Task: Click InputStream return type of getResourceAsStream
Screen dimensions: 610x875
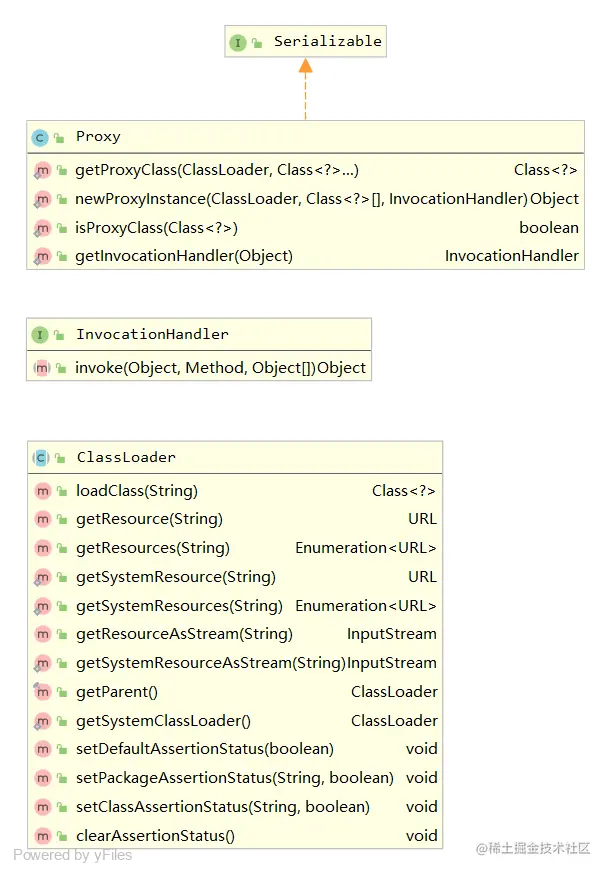Action: click(x=392, y=634)
